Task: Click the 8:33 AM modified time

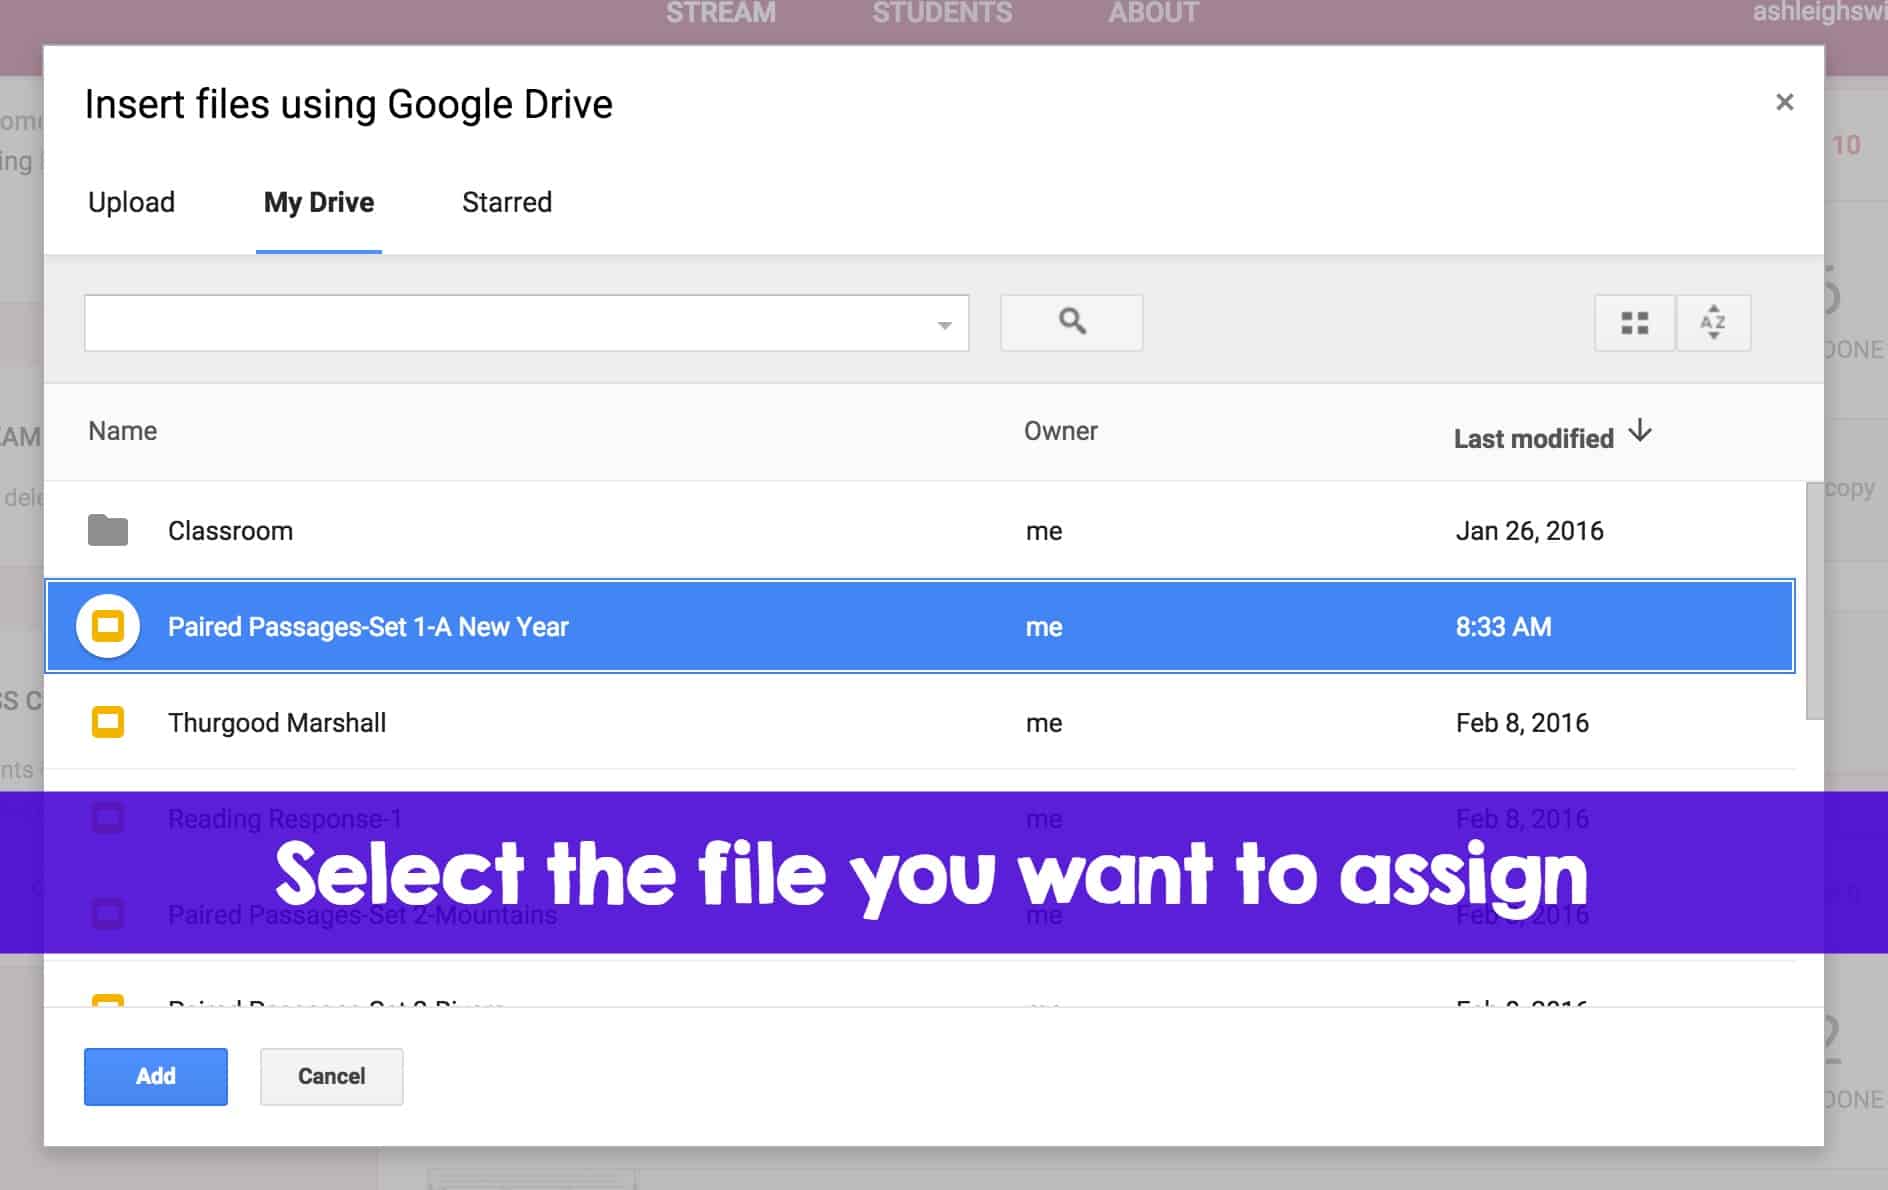Action: [x=1503, y=627]
